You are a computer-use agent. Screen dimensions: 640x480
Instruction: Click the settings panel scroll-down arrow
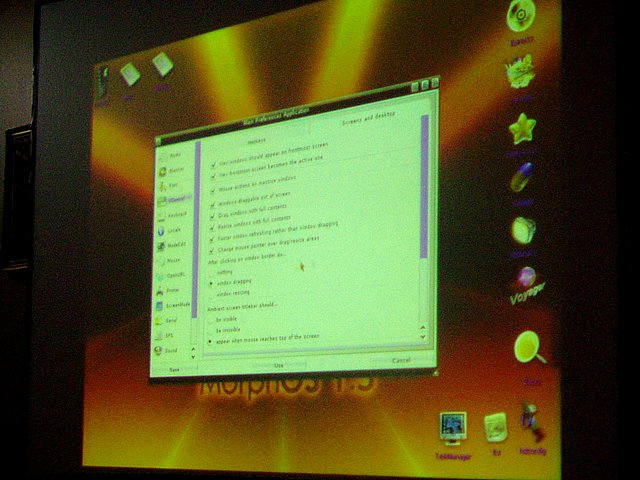pos(423,336)
